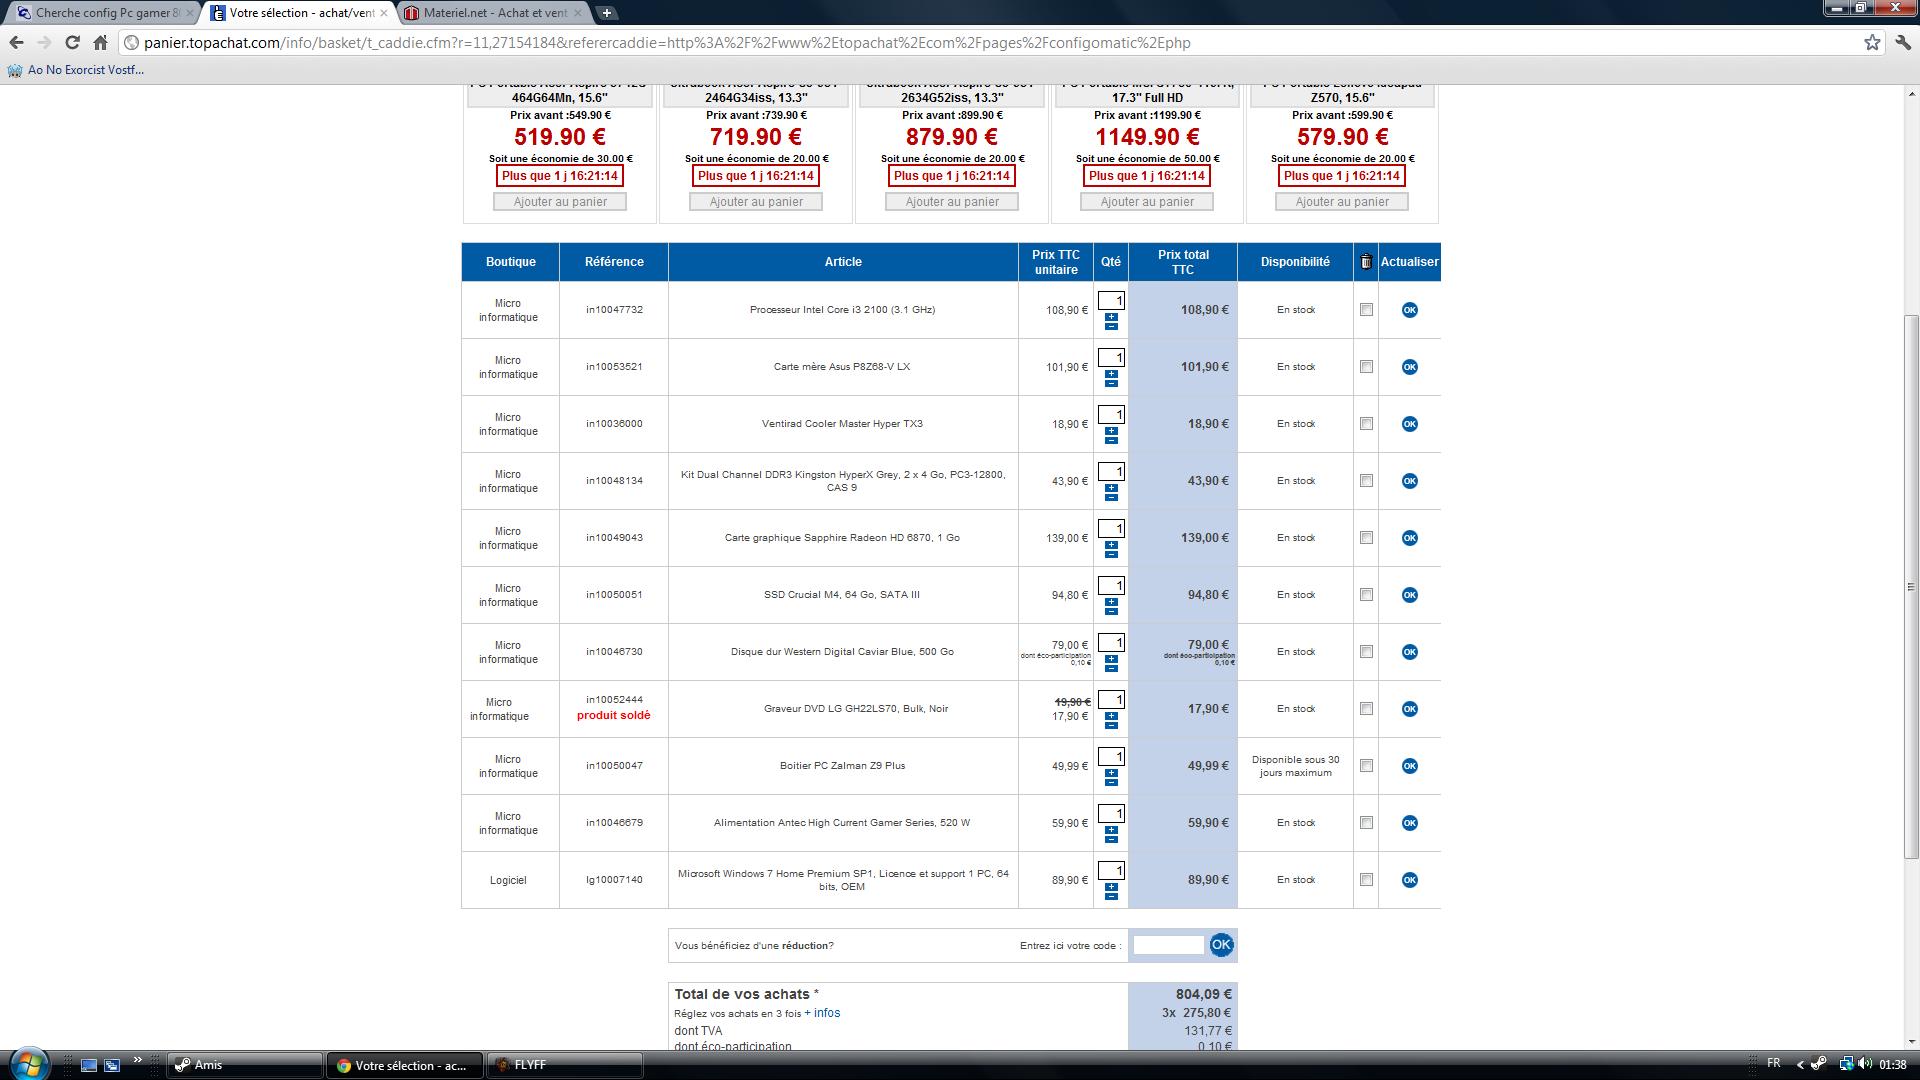This screenshot has width=1920, height=1080.
Task: Switch to Materiel.net browser tab
Action: pyautogui.click(x=493, y=13)
